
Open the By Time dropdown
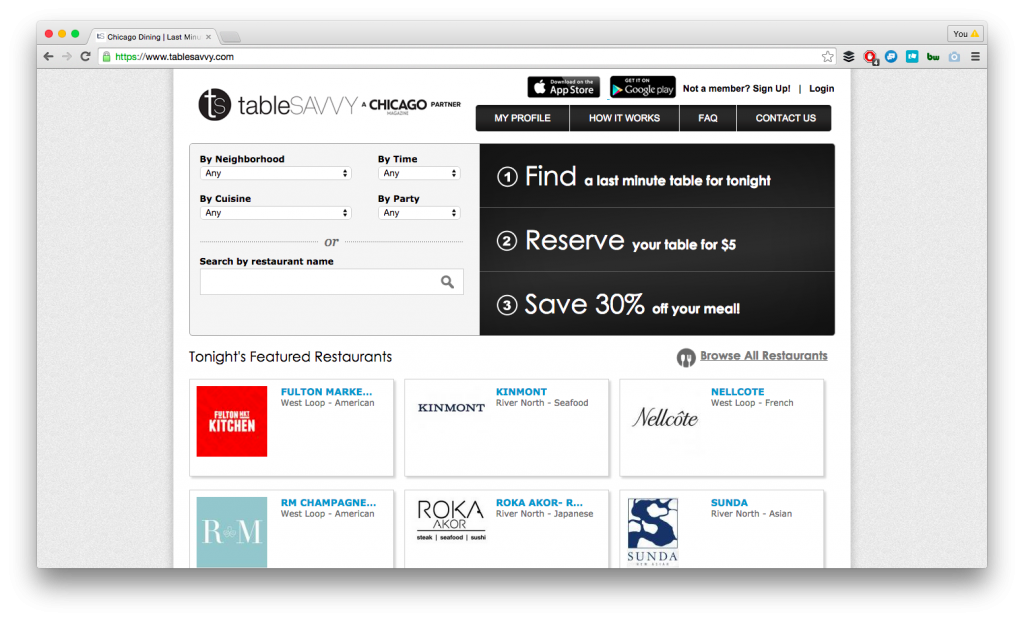[419, 173]
